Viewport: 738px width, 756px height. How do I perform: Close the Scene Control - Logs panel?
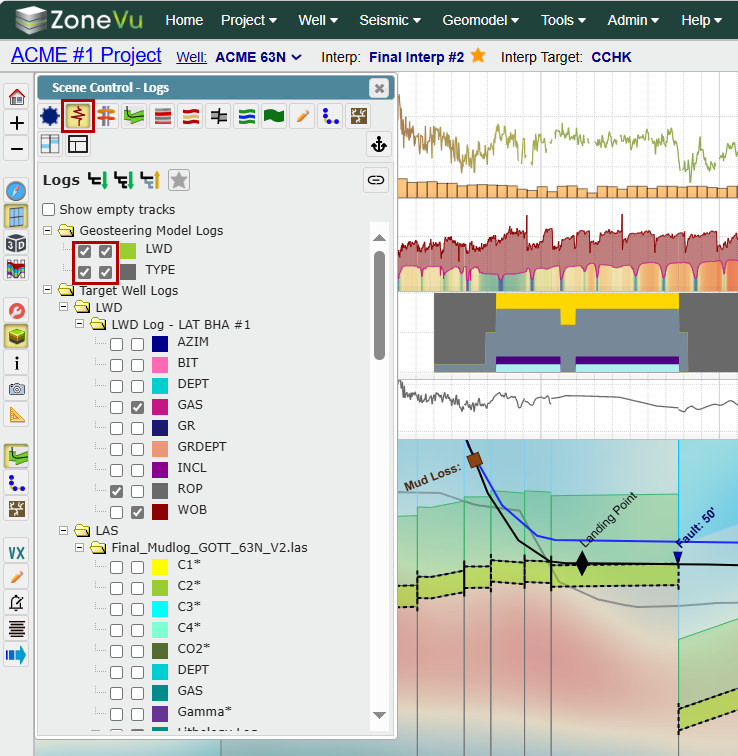[379, 88]
